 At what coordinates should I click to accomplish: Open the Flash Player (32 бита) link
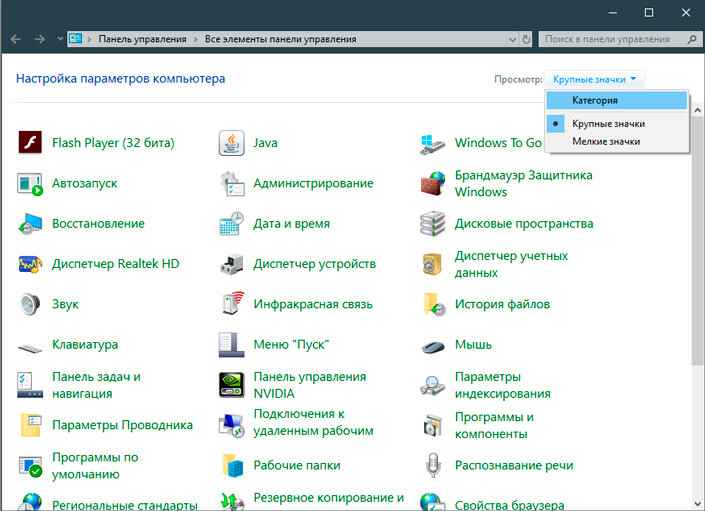[x=113, y=143]
